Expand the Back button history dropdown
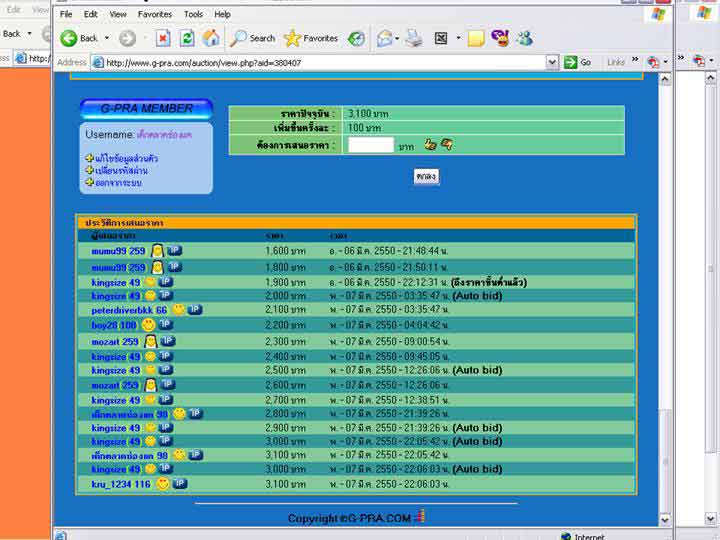The height and width of the screenshot is (540, 720). click(106, 38)
